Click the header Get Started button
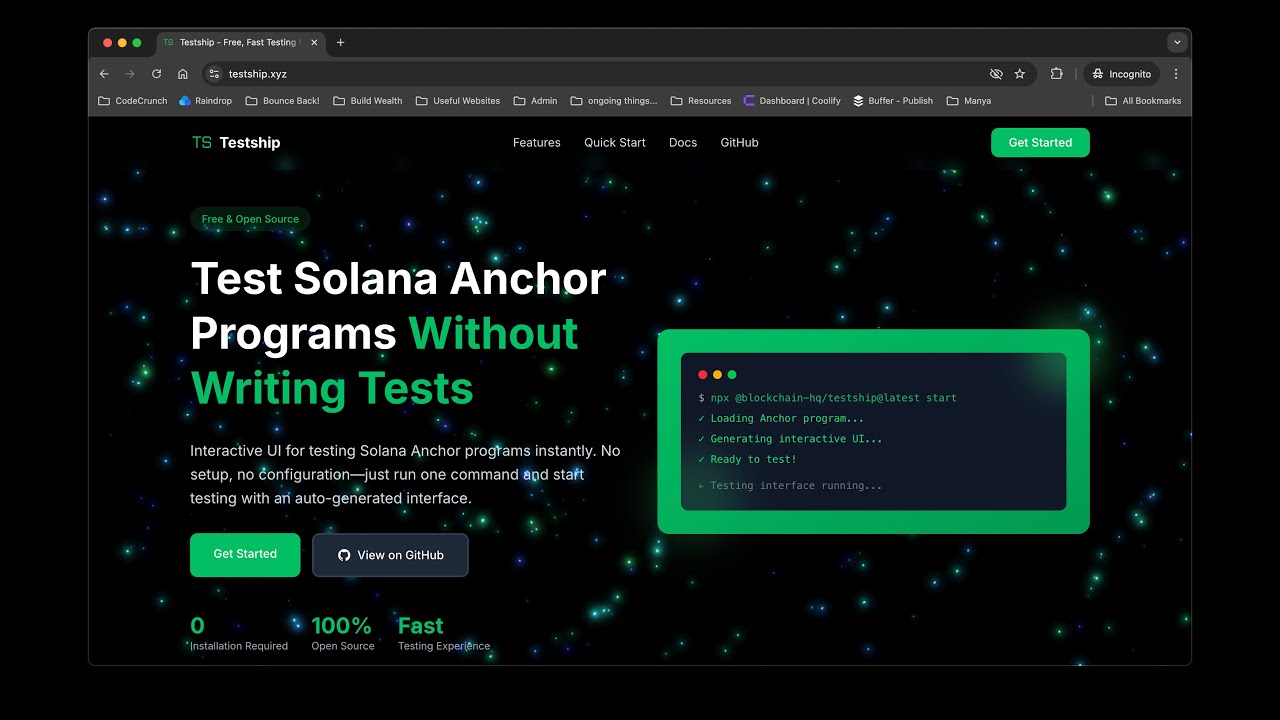This screenshot has width=1280, height=720. pos(1040,143)
